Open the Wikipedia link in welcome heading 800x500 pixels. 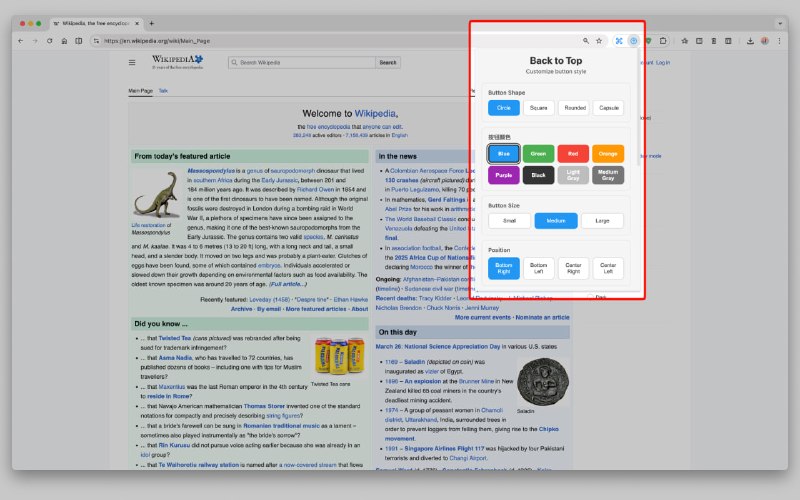tap(375, 113)
